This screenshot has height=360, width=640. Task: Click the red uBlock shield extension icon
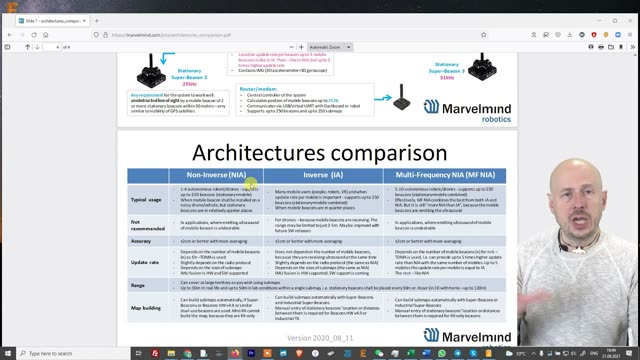pos(594,35)
